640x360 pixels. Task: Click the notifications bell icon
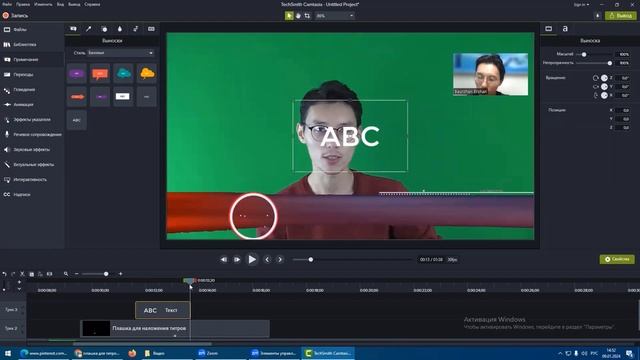(x=598, y=16)
